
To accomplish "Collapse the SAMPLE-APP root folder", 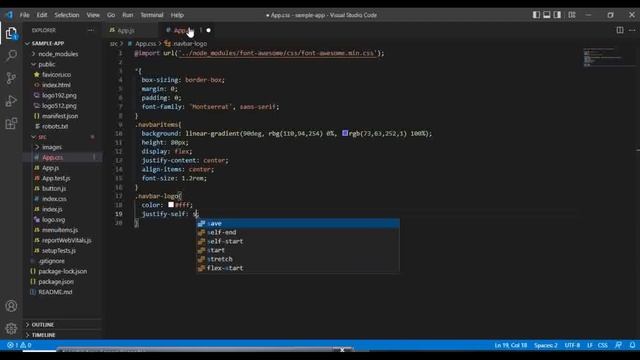I will pyautogui.click(x=48, y=43).
